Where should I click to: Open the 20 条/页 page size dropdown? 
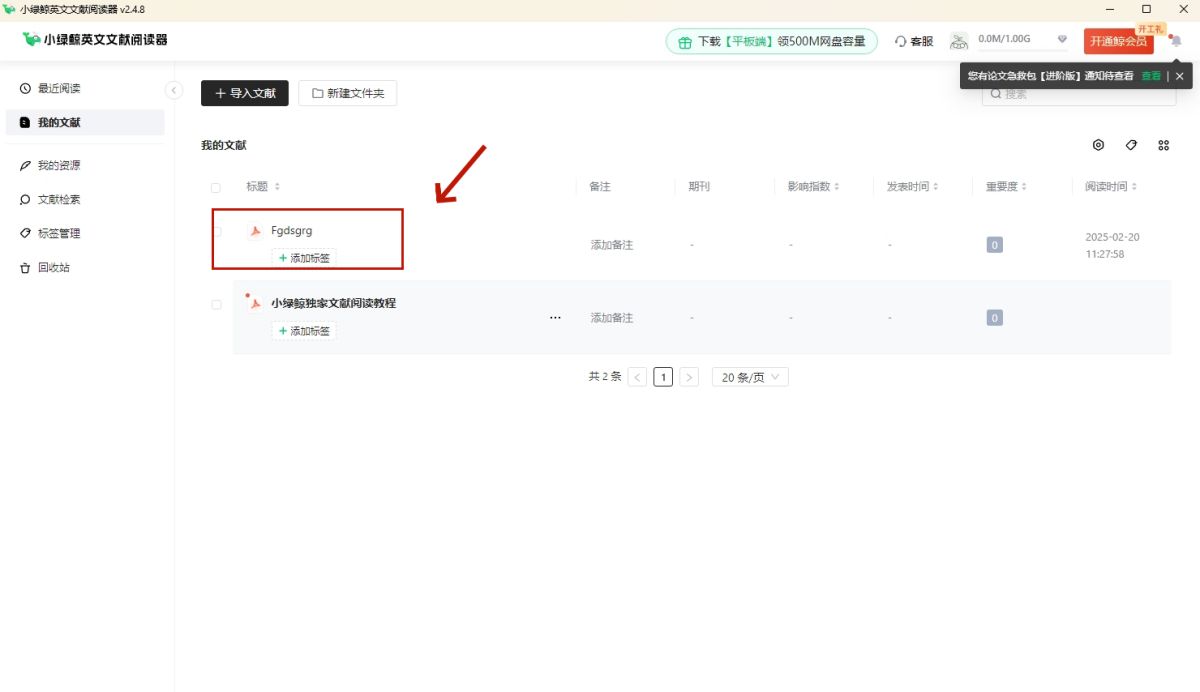(x=750, y=377)
